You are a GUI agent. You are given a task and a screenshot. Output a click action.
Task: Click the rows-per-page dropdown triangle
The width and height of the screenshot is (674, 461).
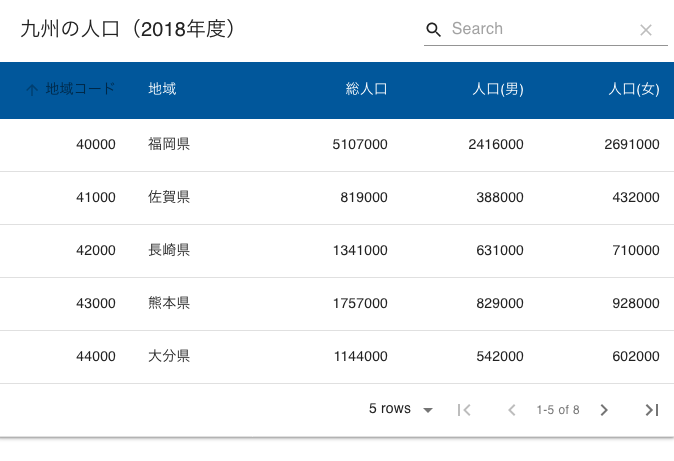427,410
